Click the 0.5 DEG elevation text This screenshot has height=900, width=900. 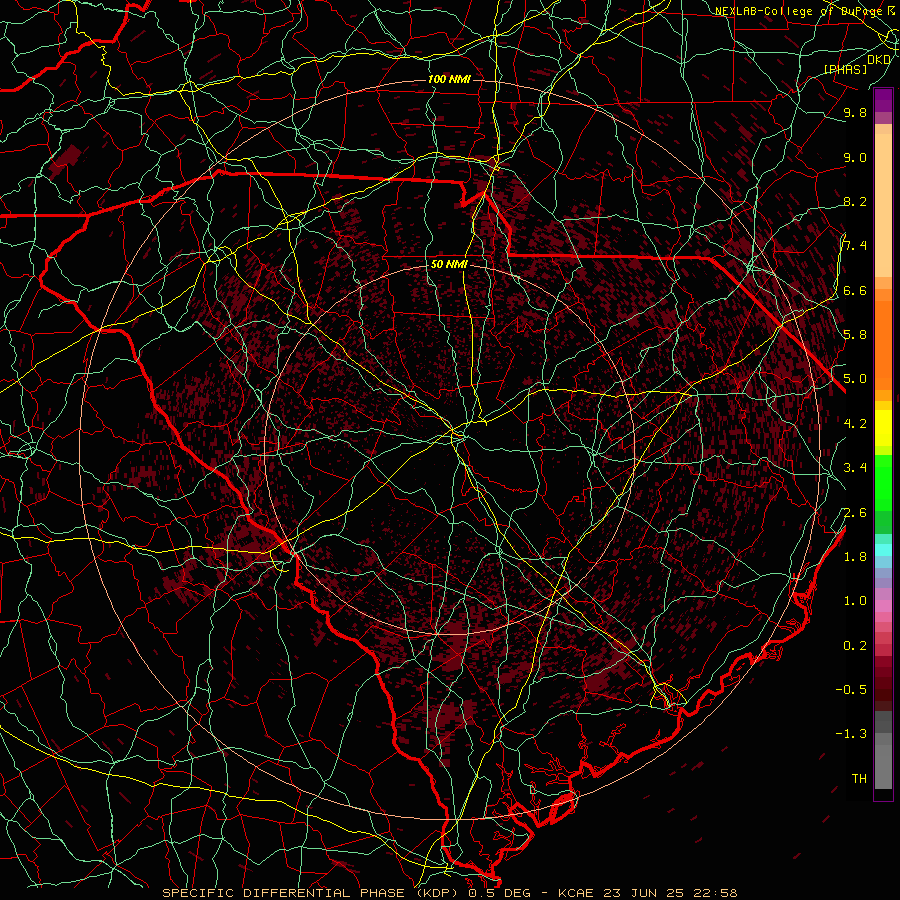[499, 893]
